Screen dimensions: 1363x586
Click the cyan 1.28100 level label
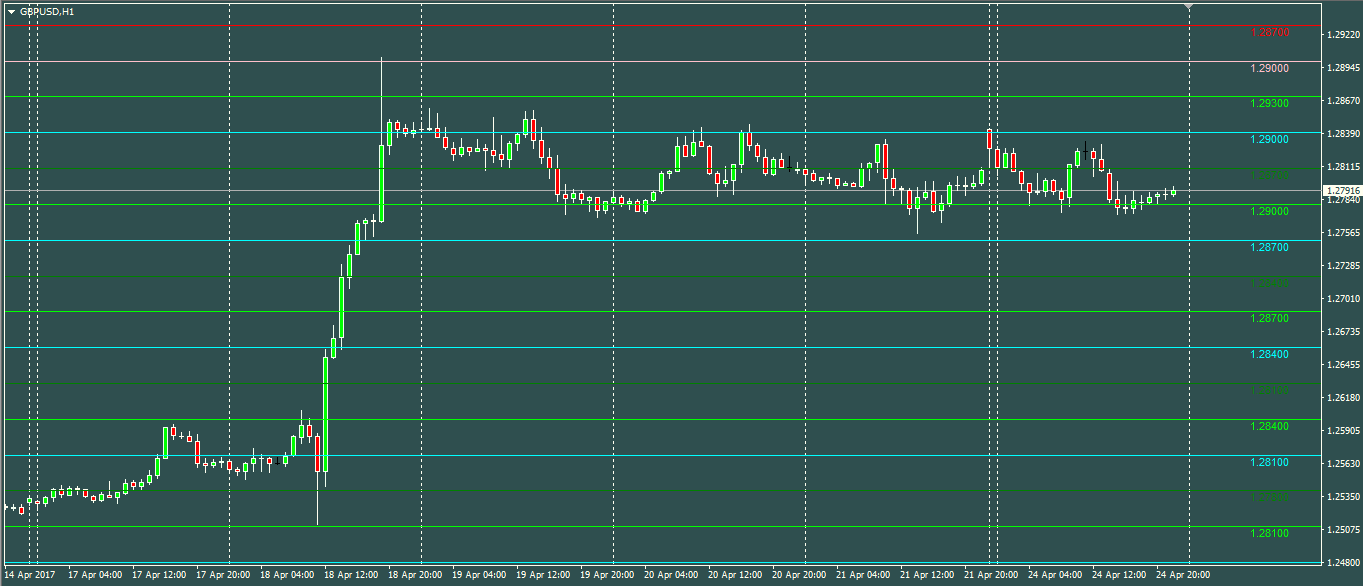click(x=1269, y=463)
